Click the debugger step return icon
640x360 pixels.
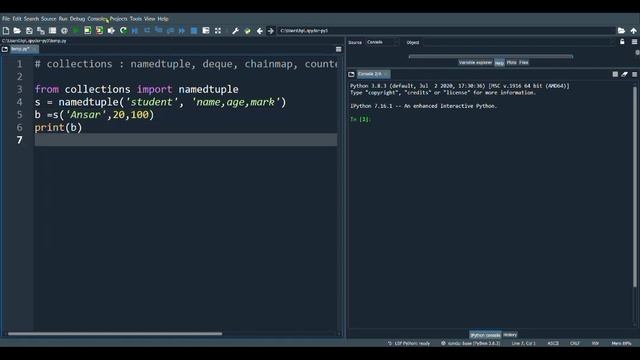[171, 31]
